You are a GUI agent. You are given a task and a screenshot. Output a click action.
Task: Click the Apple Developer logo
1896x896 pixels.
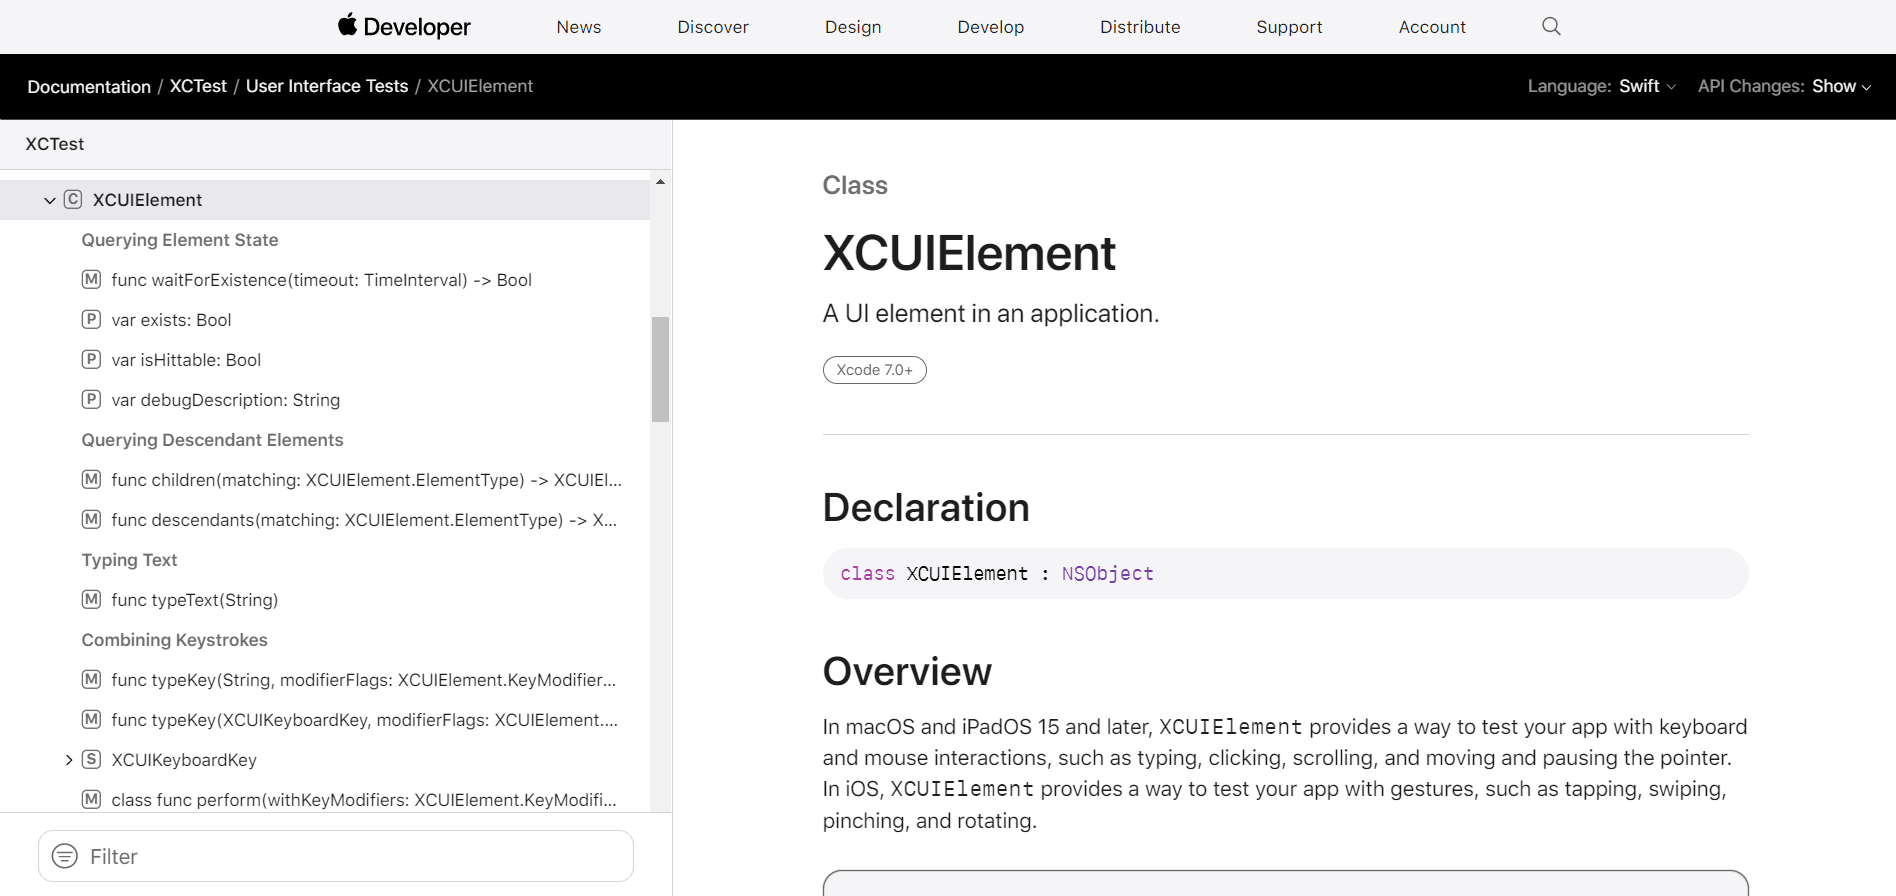[x=404, y=26]
